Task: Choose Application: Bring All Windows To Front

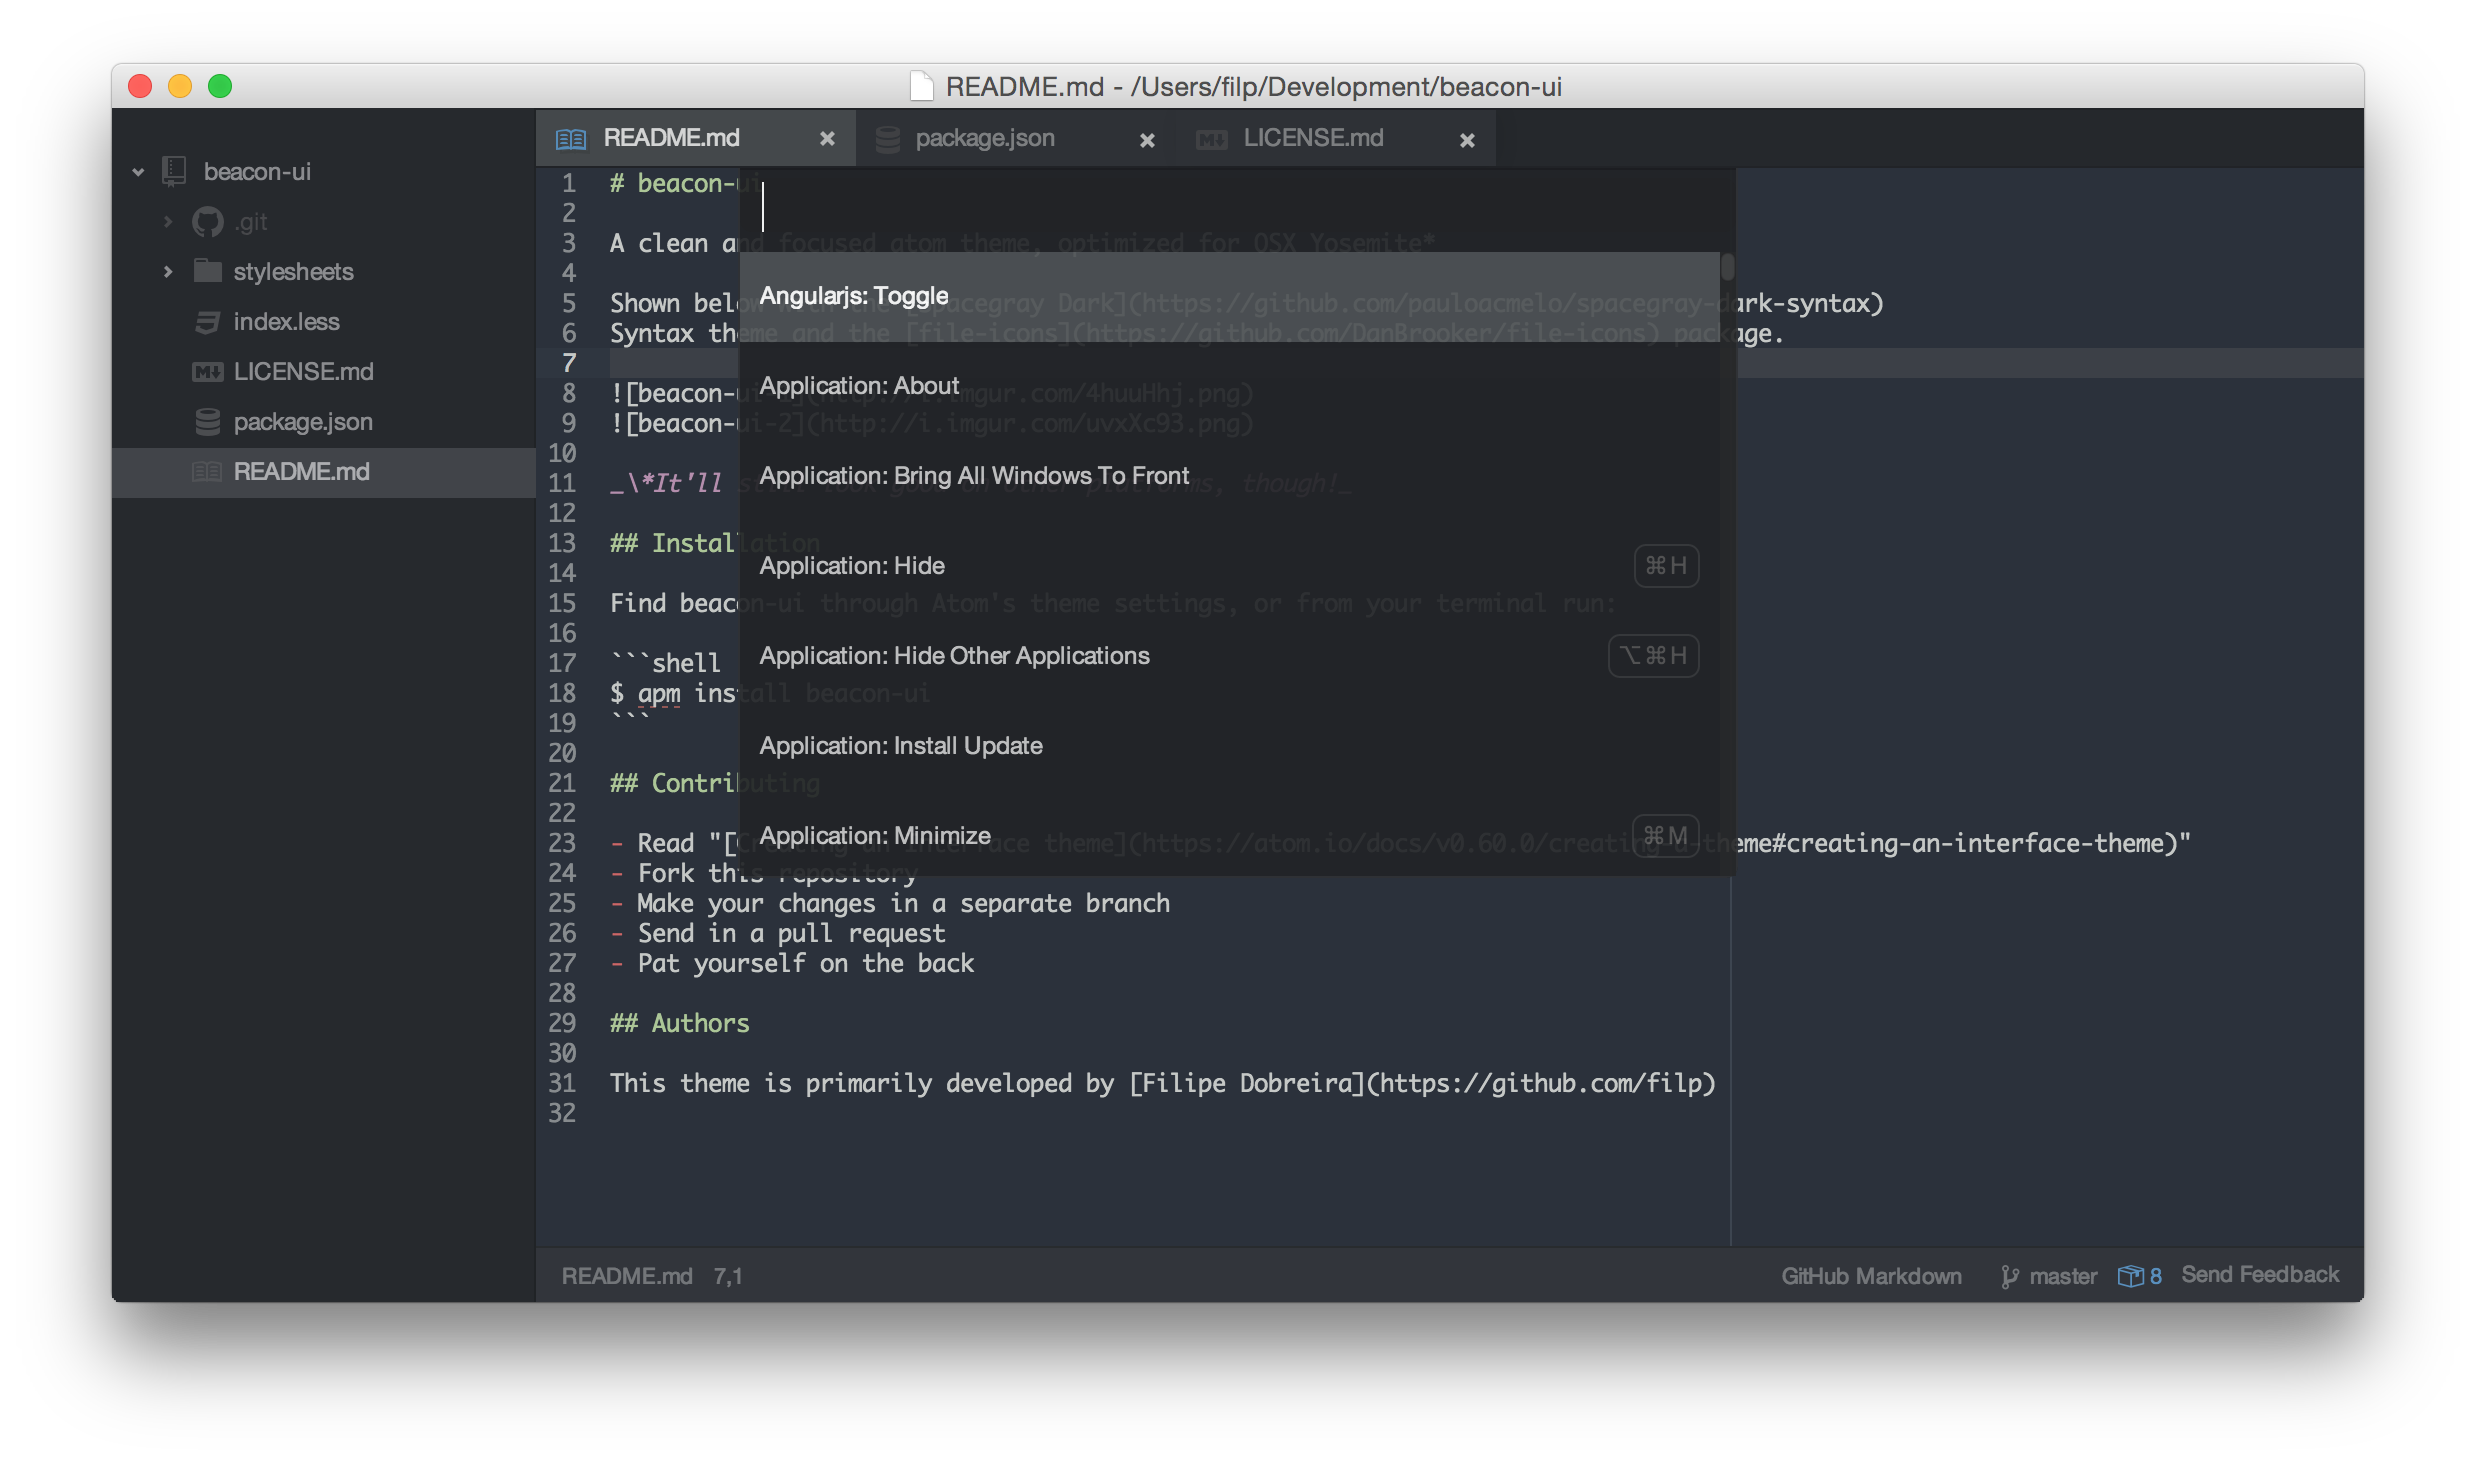Action: 1229,476
